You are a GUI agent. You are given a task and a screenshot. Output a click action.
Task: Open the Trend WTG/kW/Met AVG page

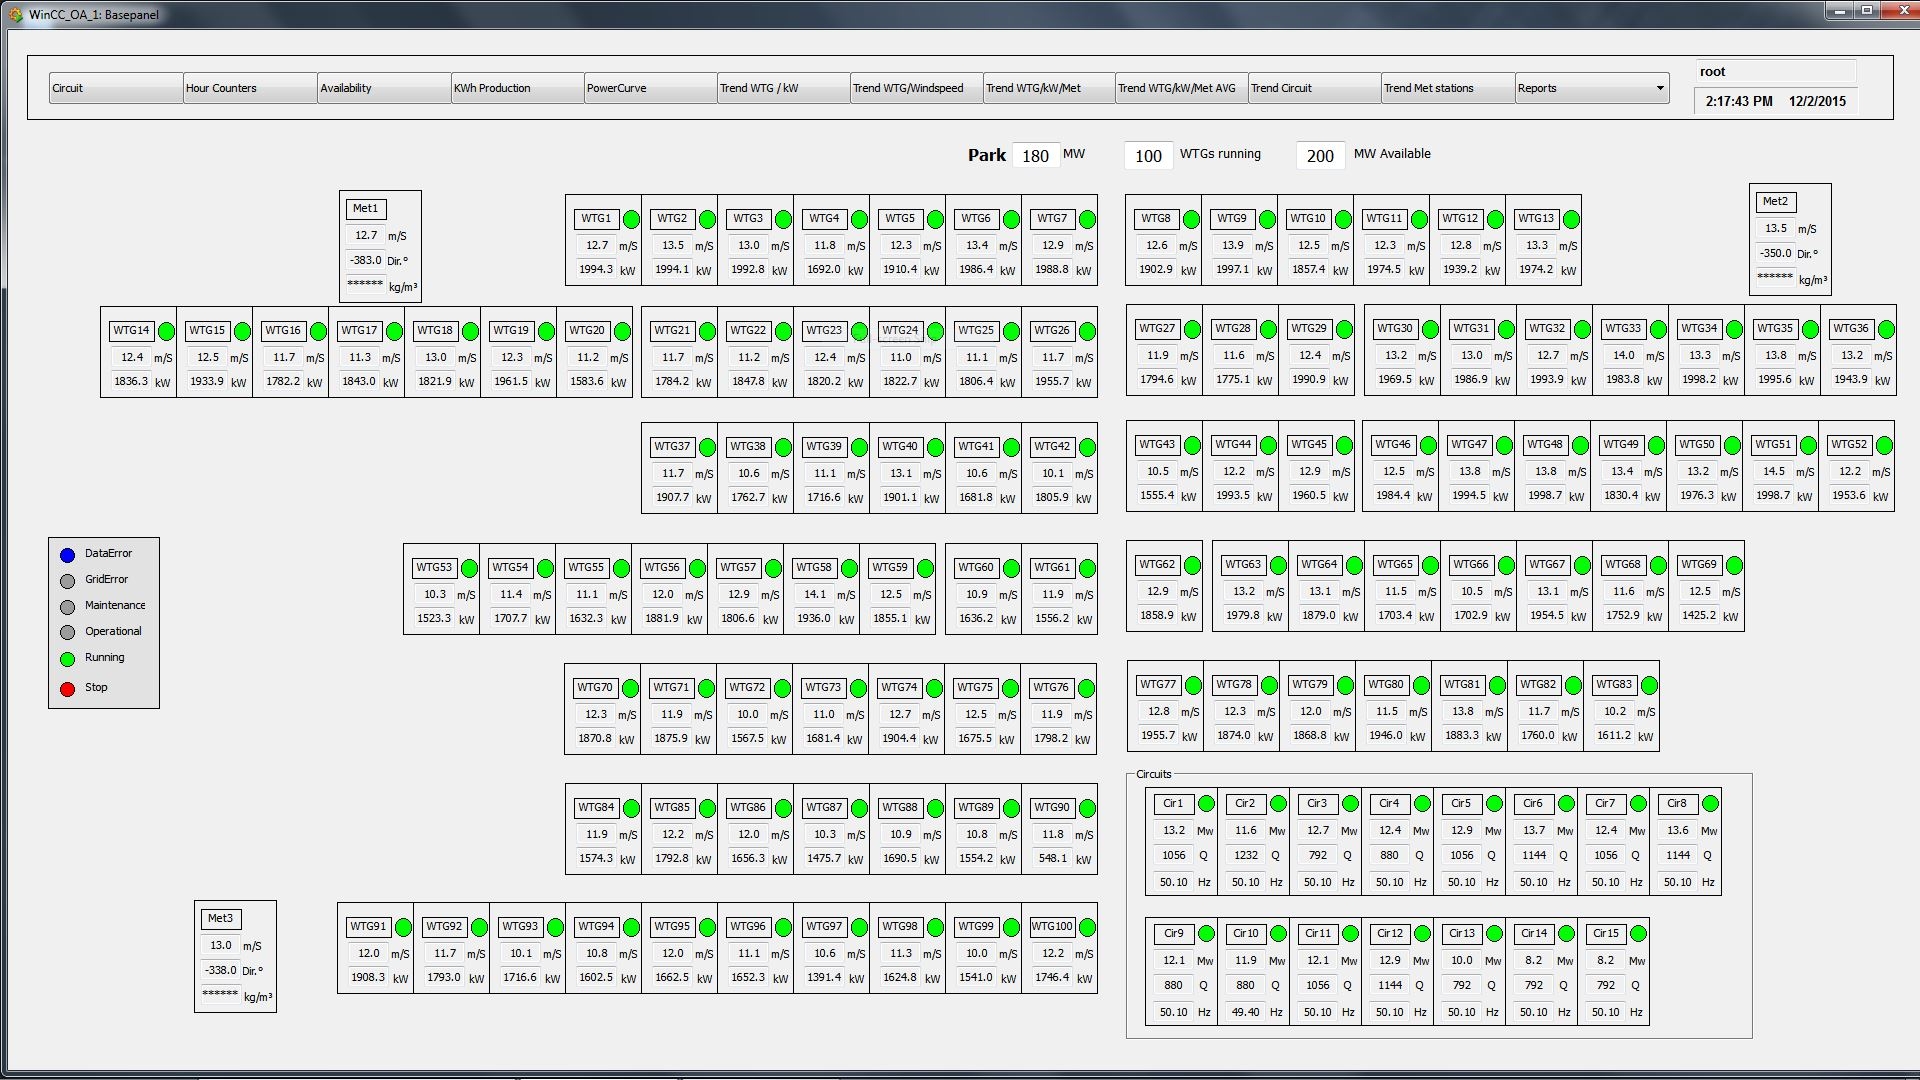[x=1182, y=88]
